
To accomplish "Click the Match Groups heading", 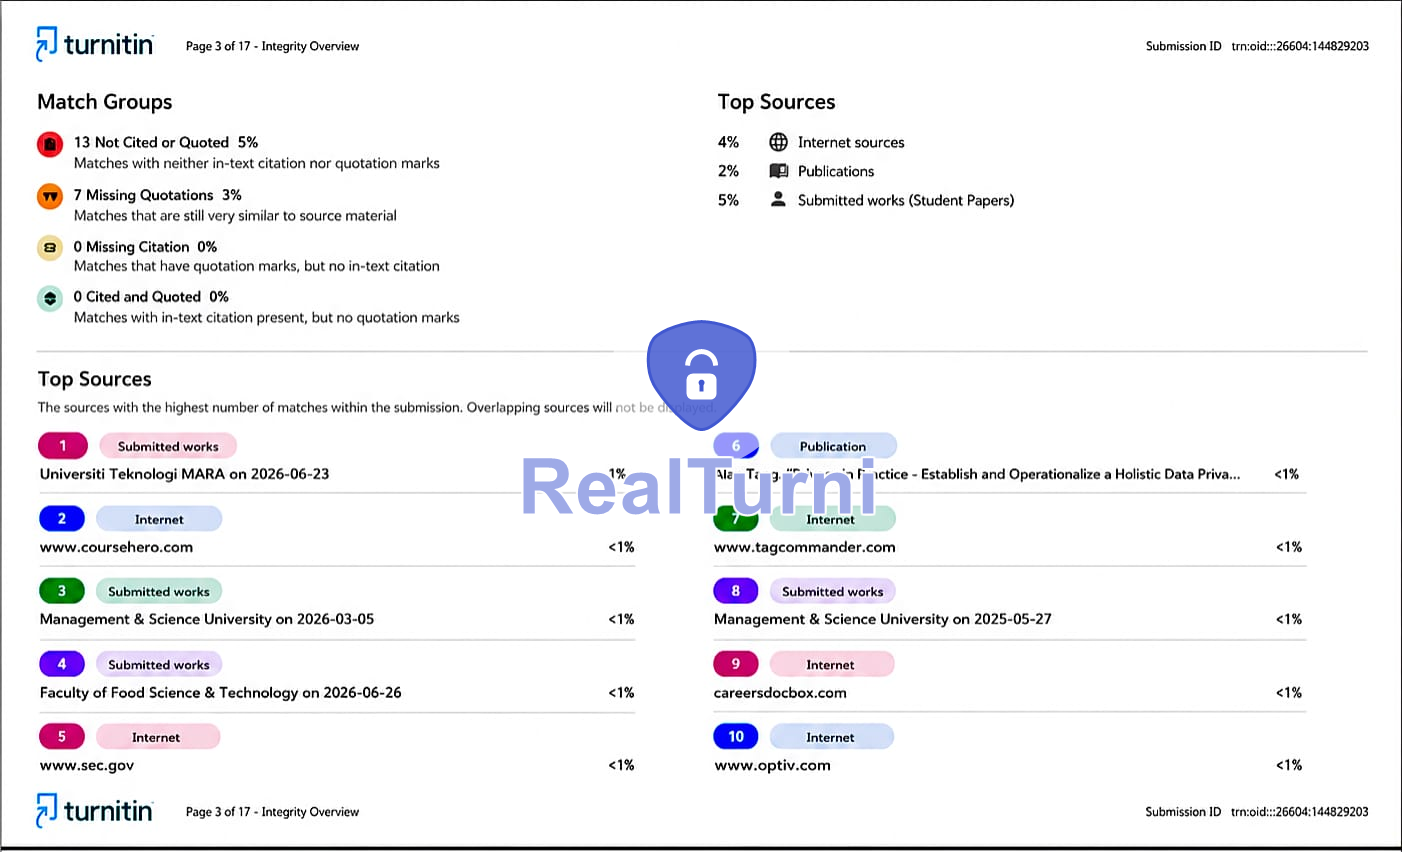I will point(105,102).
